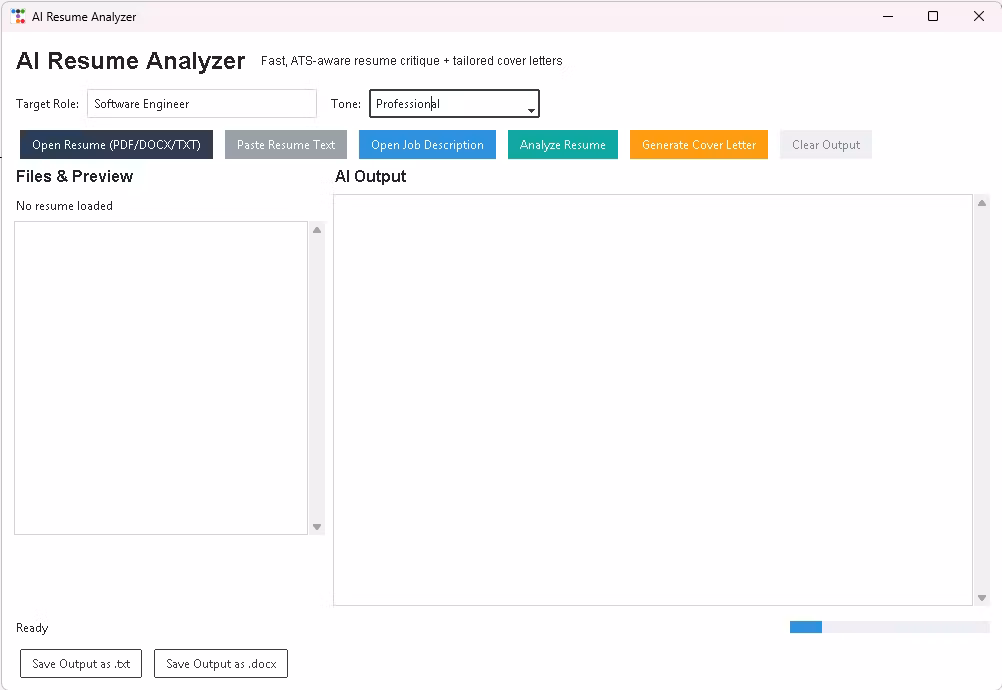This screenshot has width=1002, height=690.
Task: Click the Target Role input field
Action: click(x=201, y=104)
